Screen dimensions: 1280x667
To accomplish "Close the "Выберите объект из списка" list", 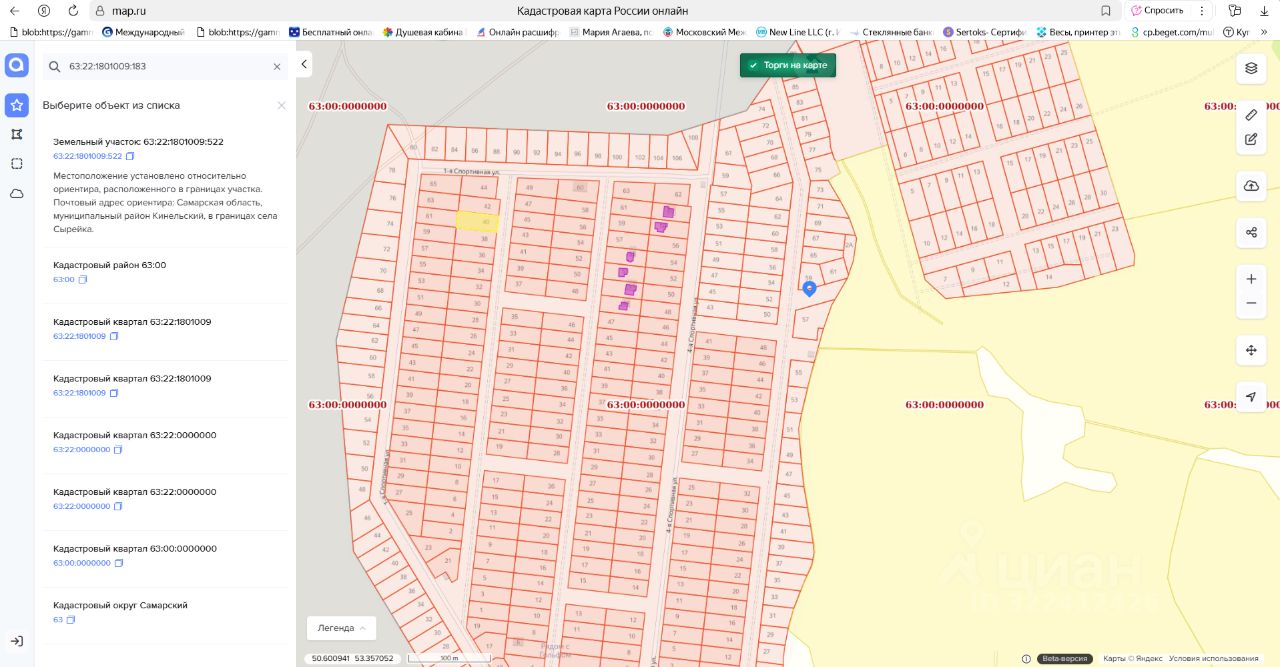I will point(281,105).
